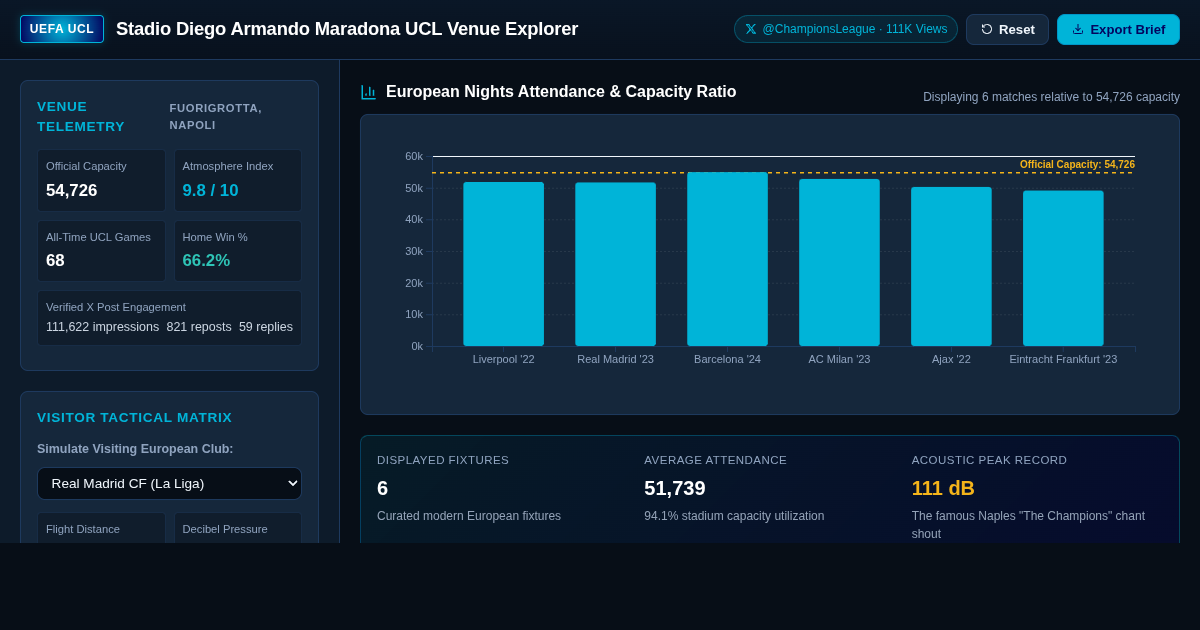The image size is (1200, 630).
Task: Click the All-Time UCL Games value 68
Action: coord(55,260)
